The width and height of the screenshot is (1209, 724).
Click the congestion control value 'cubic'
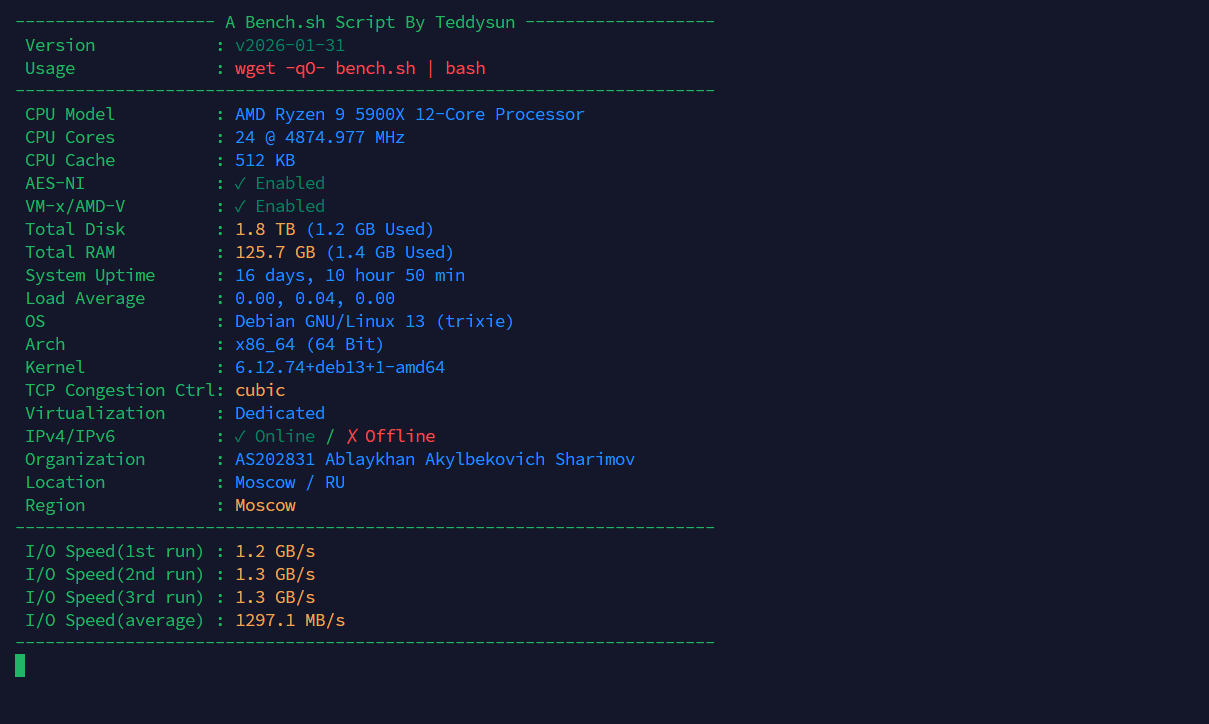(x=260, y=390)
